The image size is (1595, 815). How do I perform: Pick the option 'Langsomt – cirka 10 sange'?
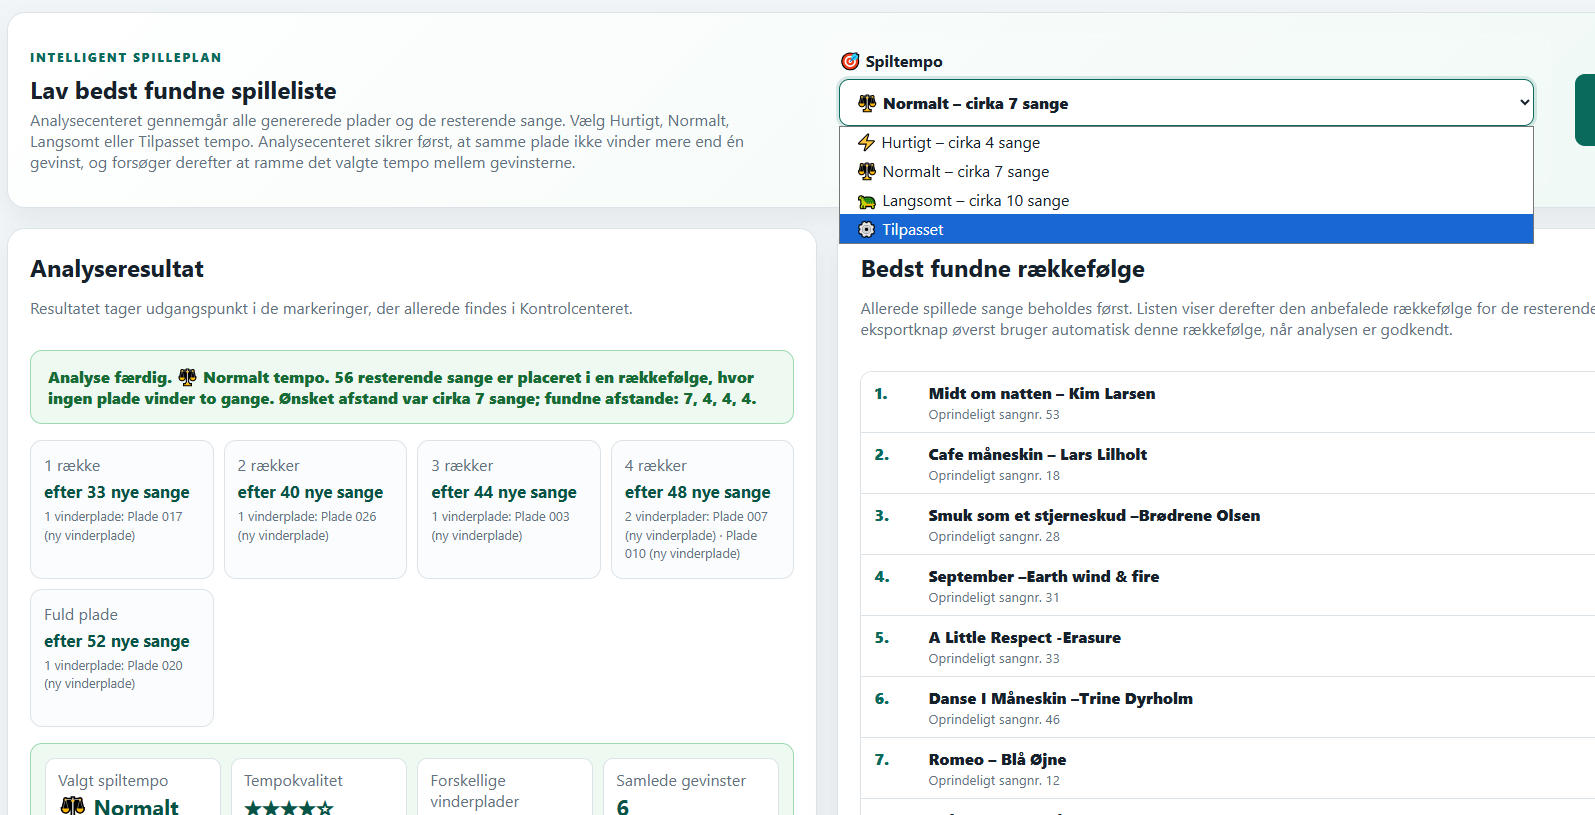coord(1186,201)
